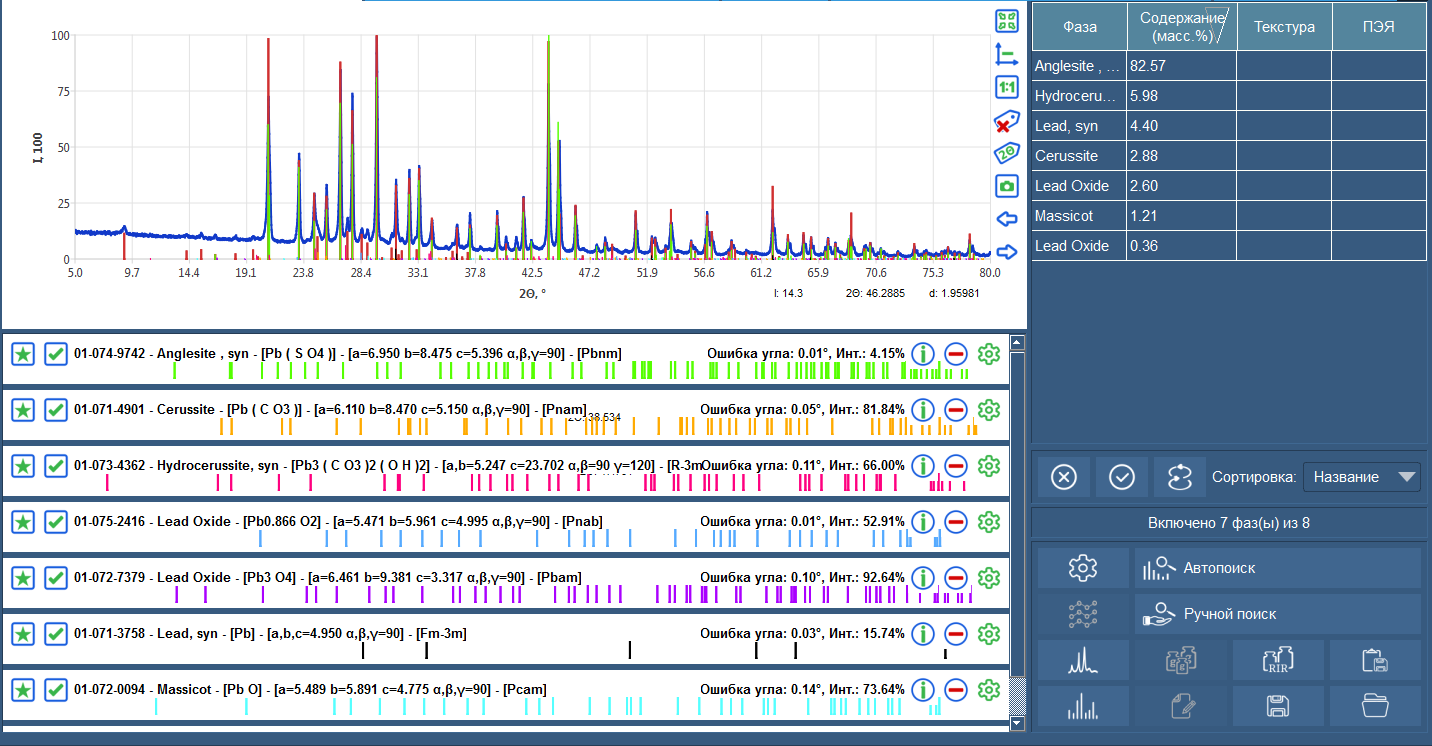The image size is (1432, 746).
Task: Toggle the Massicot phase checkbox
Action: pos(56,690)
